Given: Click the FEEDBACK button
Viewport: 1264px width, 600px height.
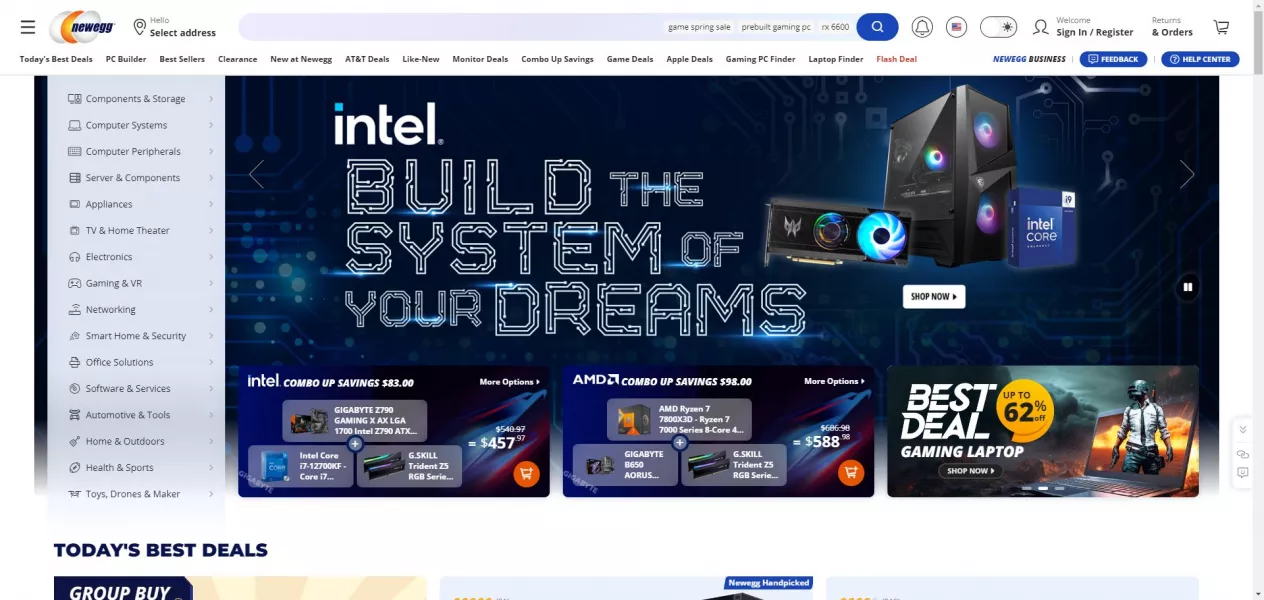Looking at the screenshot, I should pos(1113,59).
